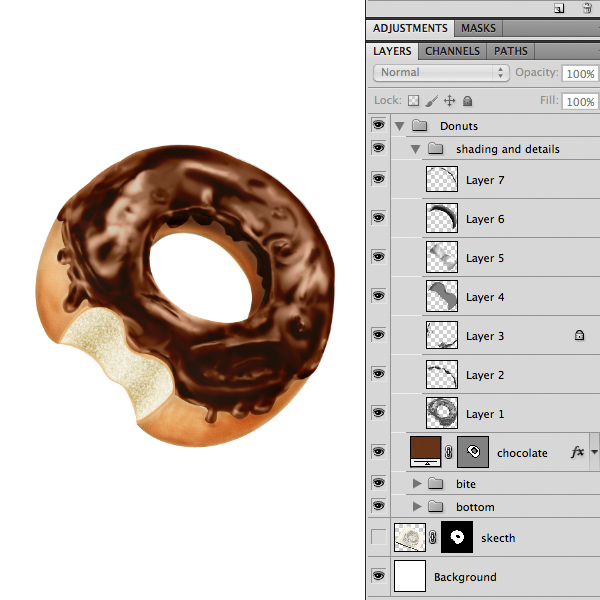Click the shading and details folder icon
This screenshot has height=600, width=600.
(x=435, y=148)
